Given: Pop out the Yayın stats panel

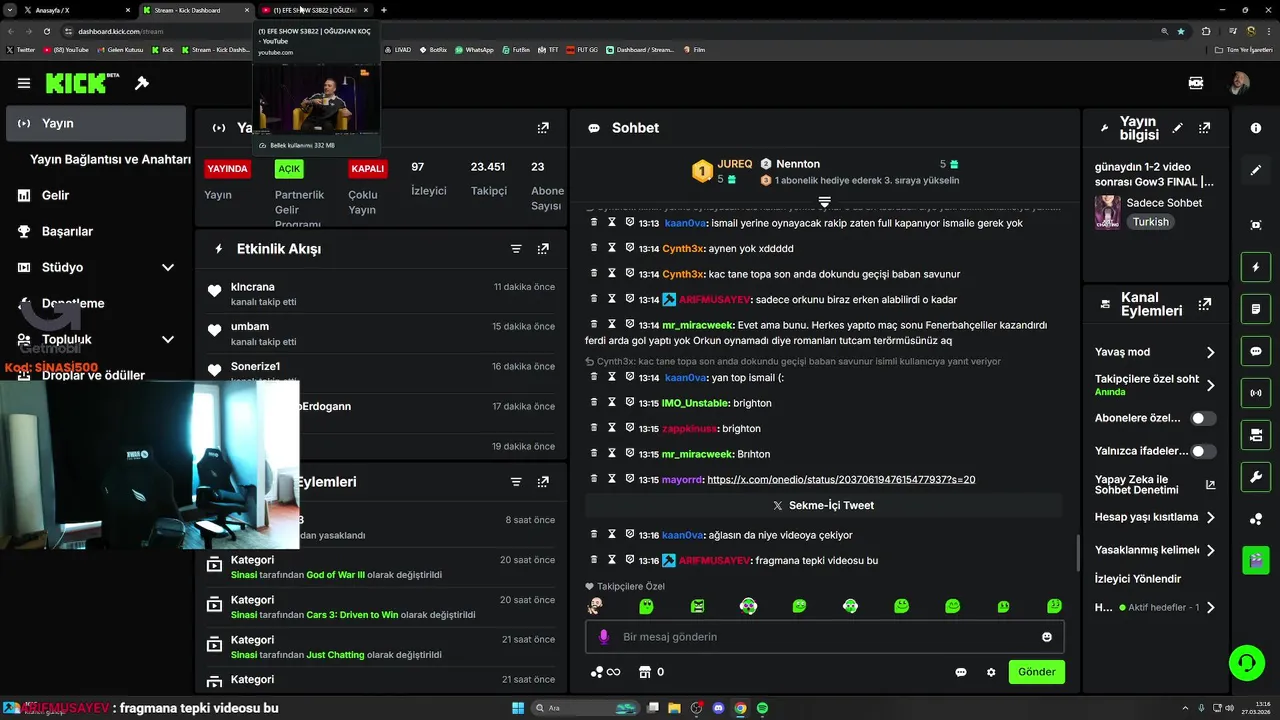Looking at the screenshot, I should [543, 128].
